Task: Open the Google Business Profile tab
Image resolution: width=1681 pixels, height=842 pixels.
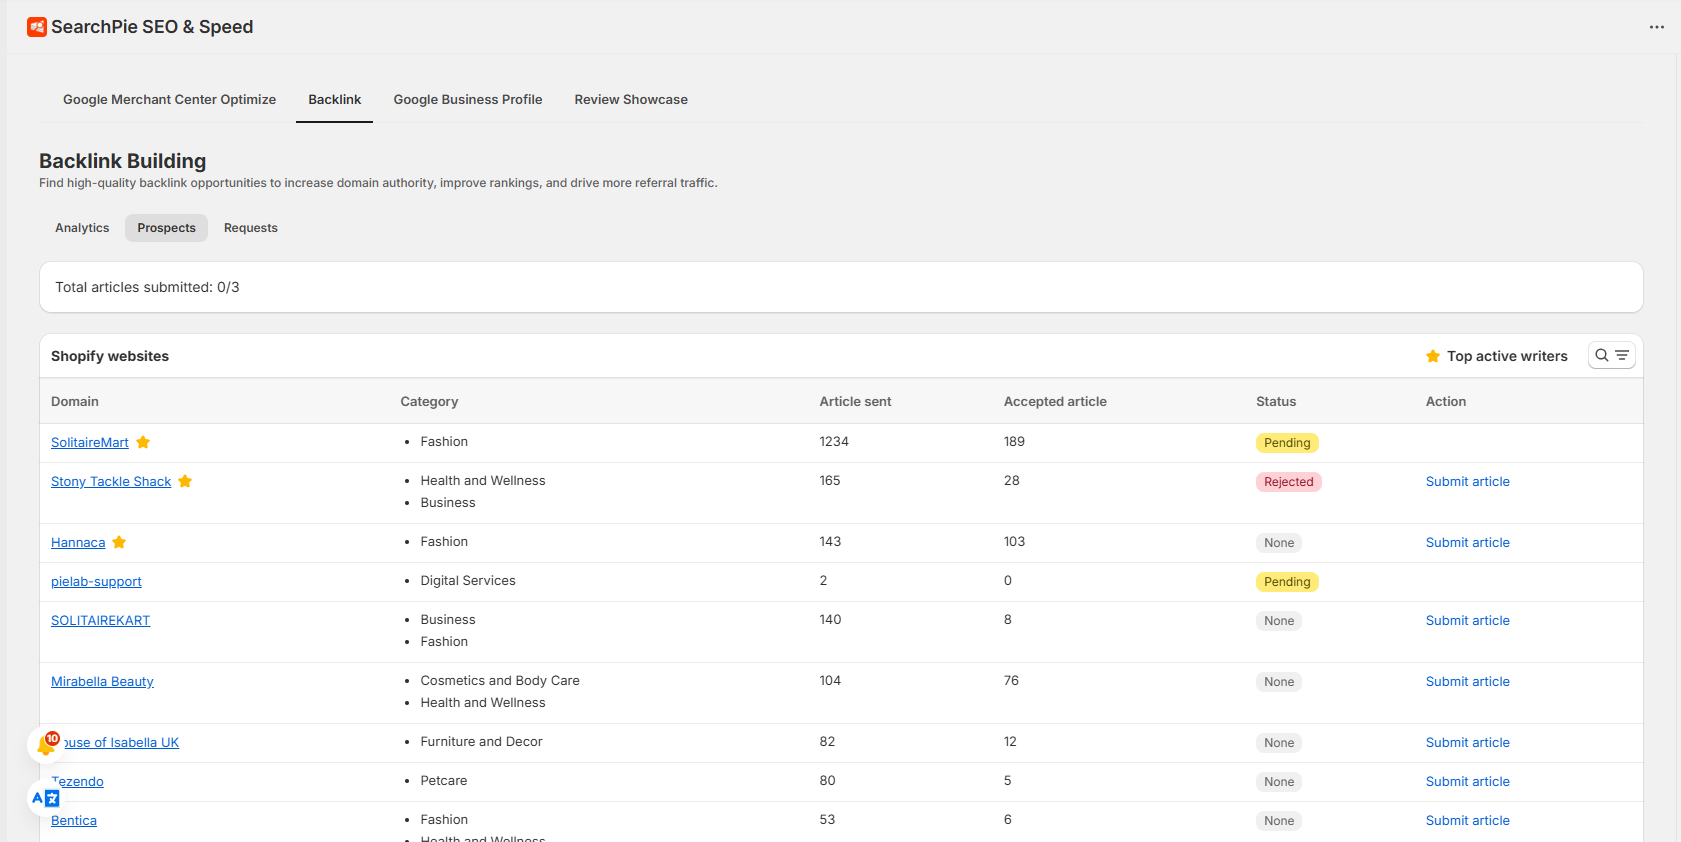Action: pos(468,100)
